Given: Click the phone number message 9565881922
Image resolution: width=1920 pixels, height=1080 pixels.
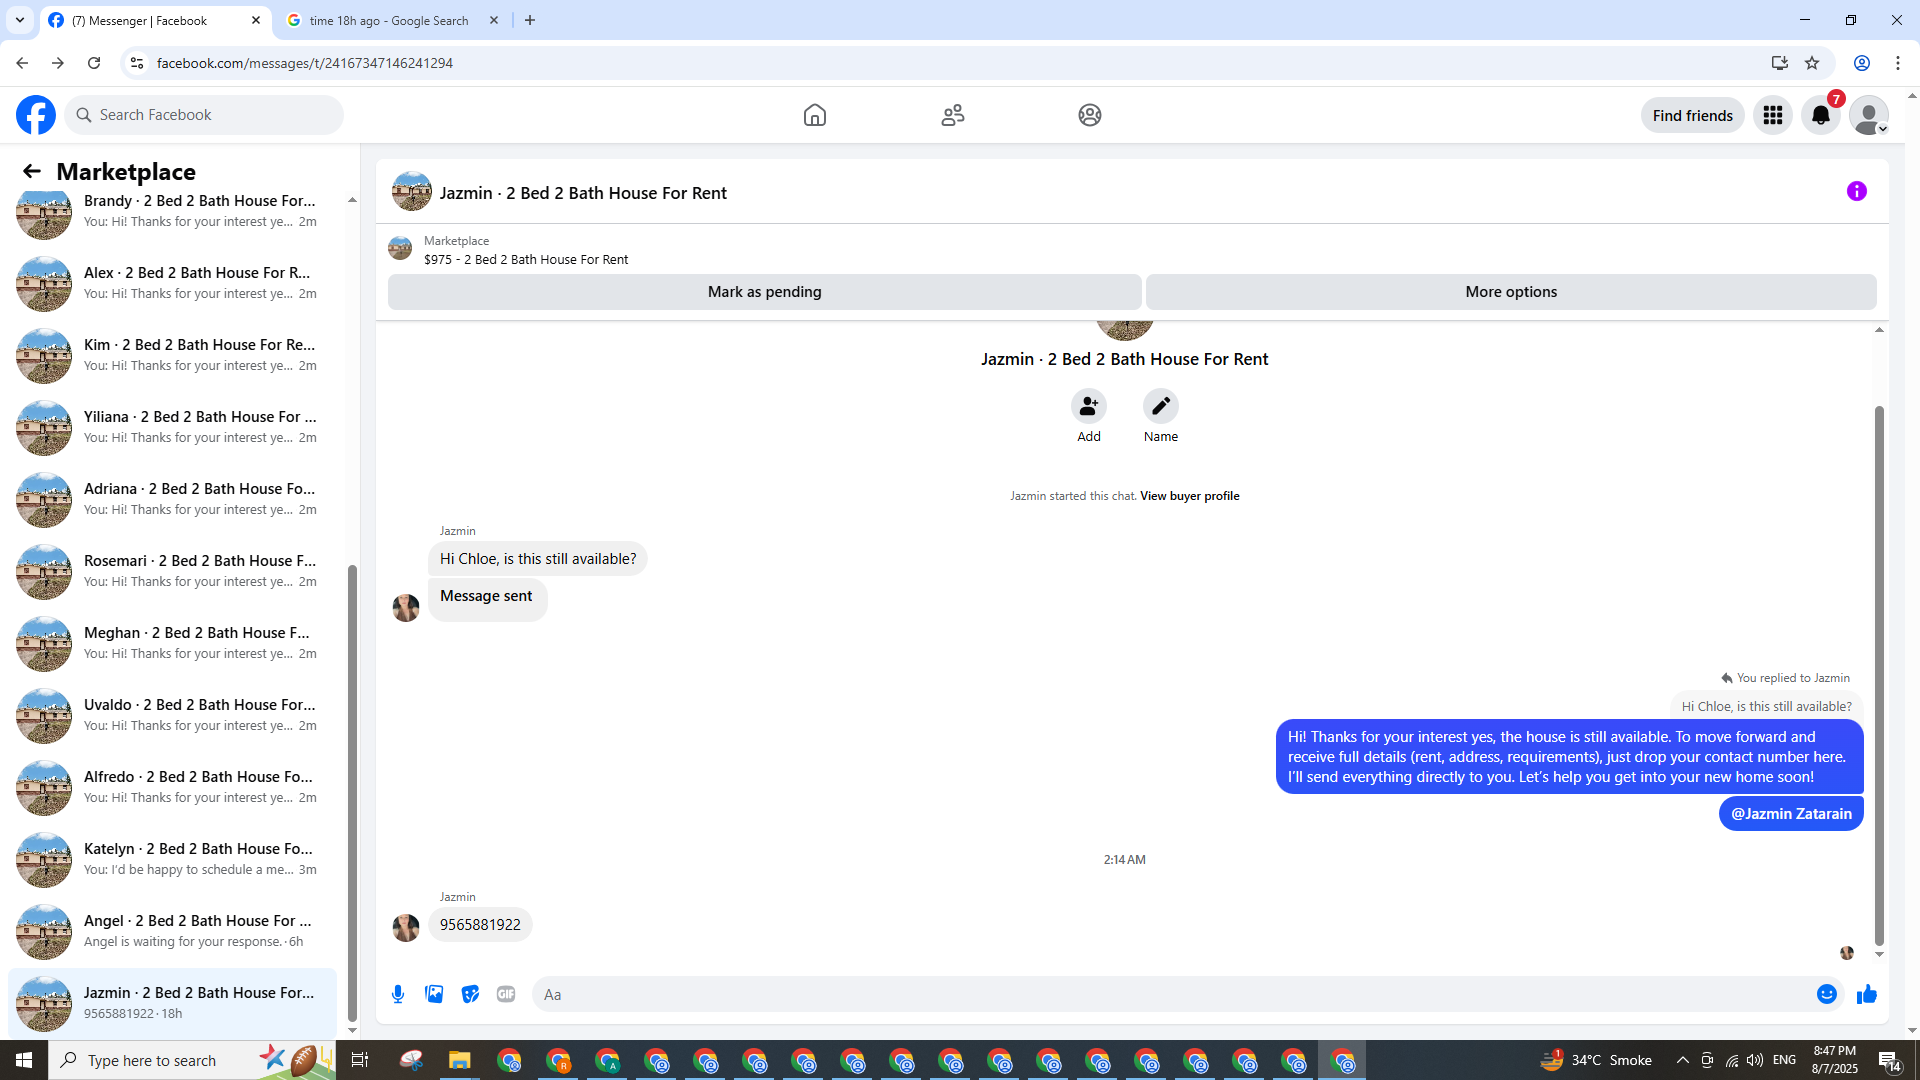Looking at the screenshot, I should (480, 925).
